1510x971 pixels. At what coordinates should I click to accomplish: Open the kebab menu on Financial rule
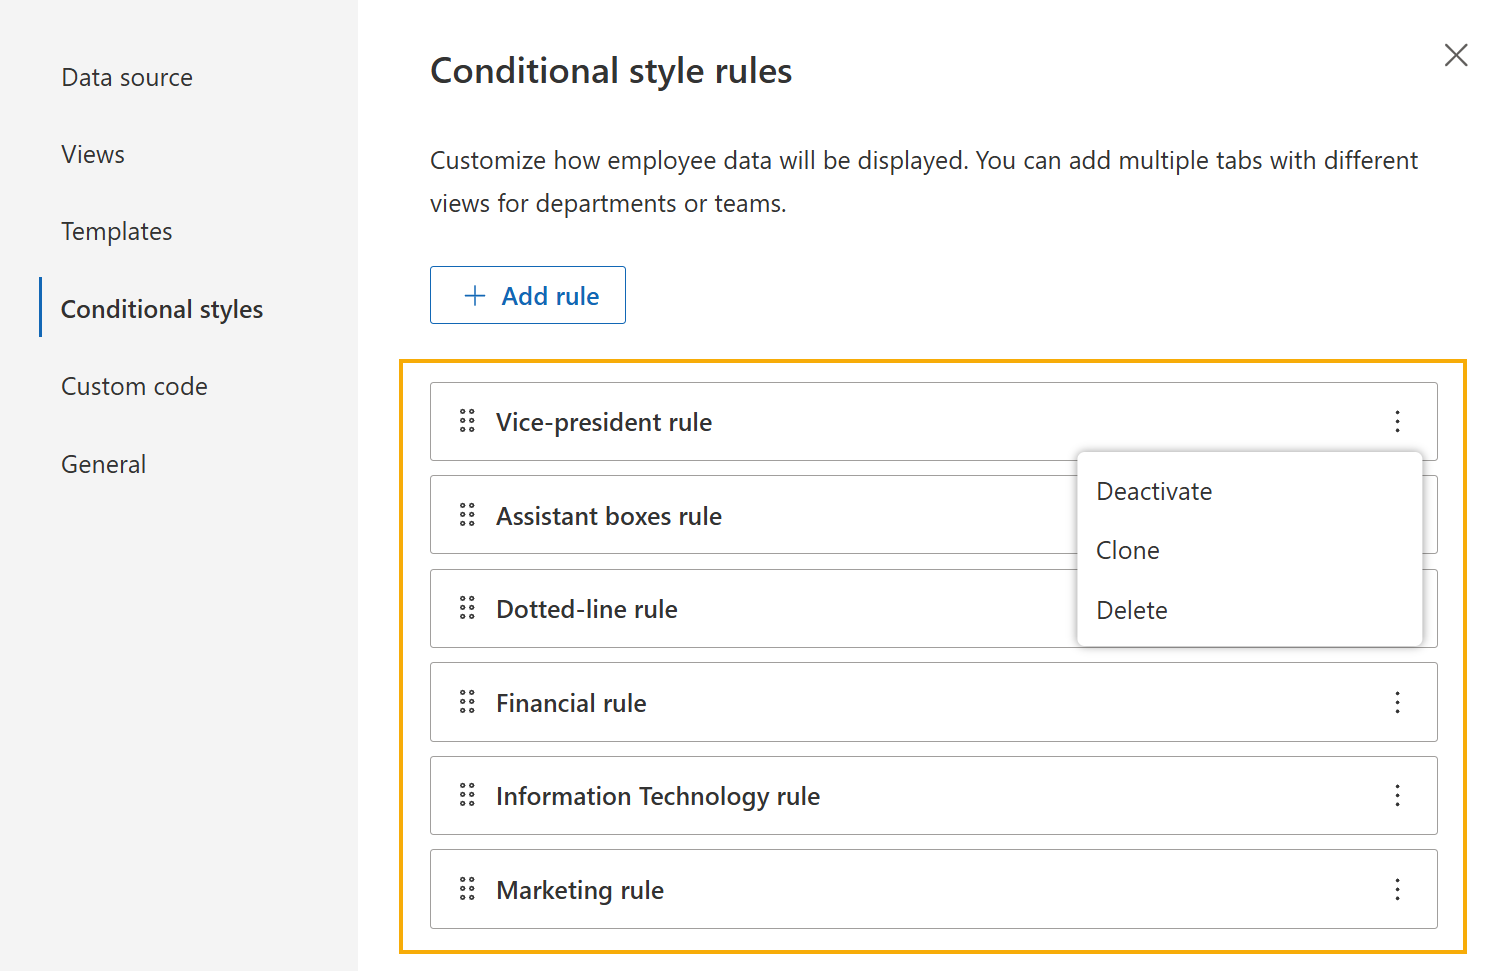tap(1397, 702)
